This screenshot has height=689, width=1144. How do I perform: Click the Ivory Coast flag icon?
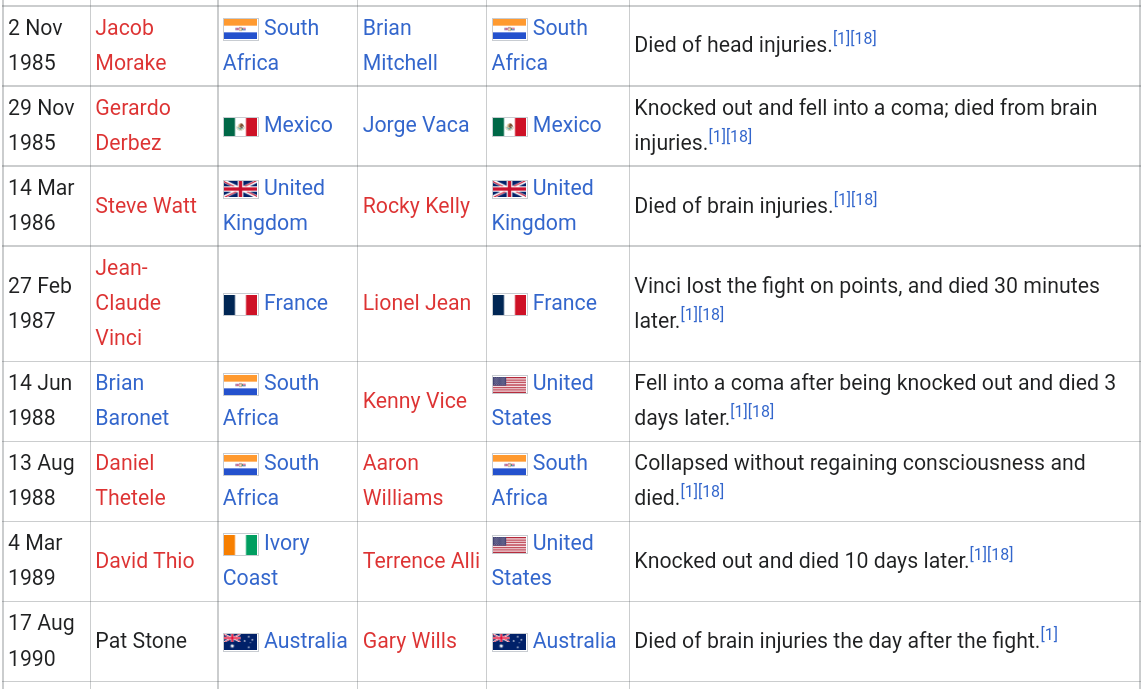pyautogui.click(x=240, y=544)
